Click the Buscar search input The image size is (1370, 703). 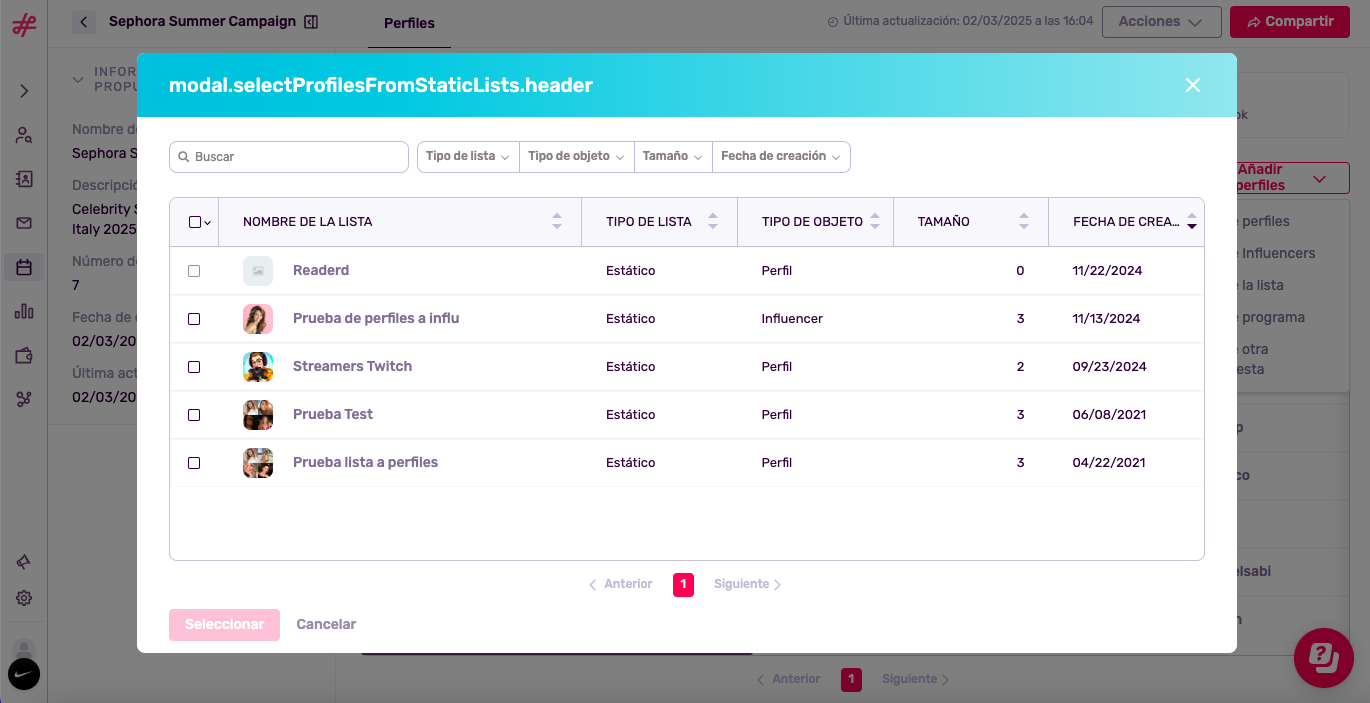point(289,157)
